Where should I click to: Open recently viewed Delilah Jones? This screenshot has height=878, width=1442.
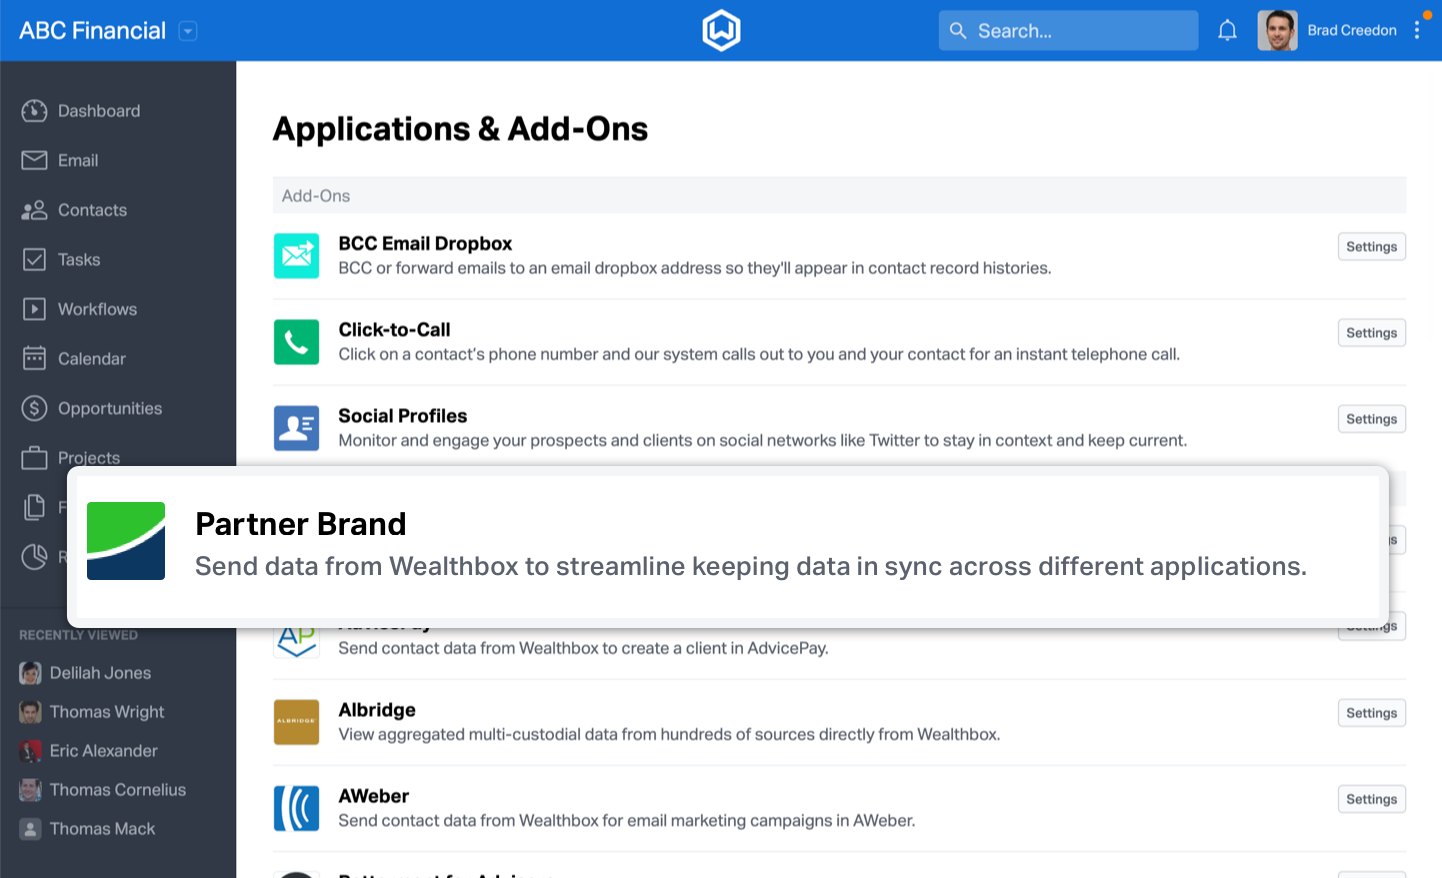coord(100,673)
